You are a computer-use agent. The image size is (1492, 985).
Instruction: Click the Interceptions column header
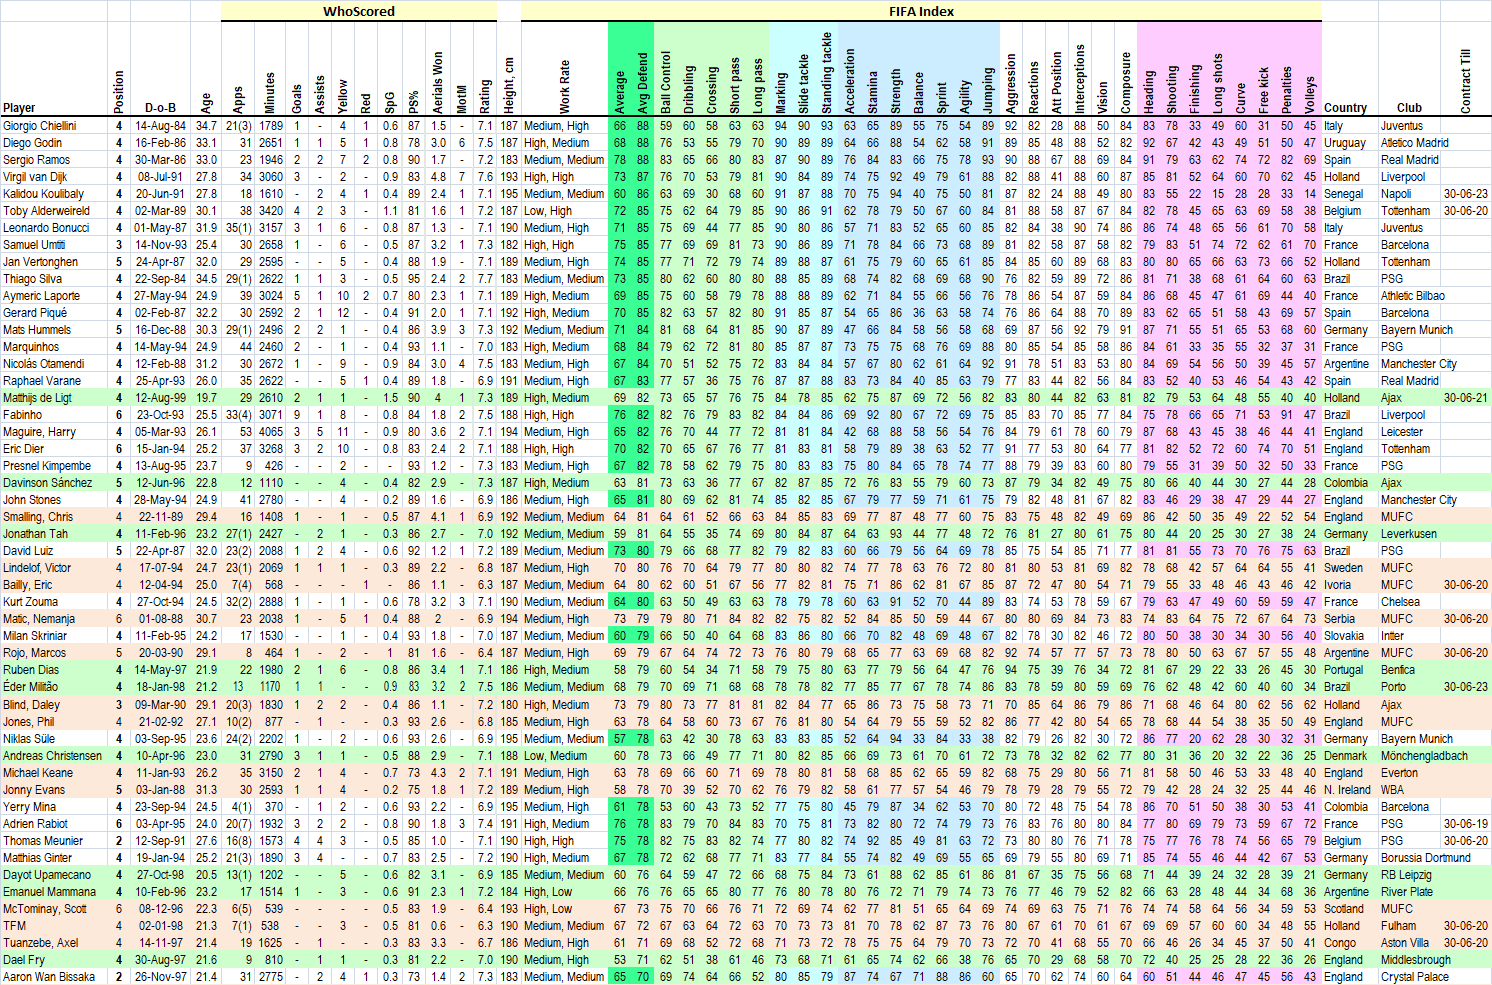click(x=1080, y=68)
